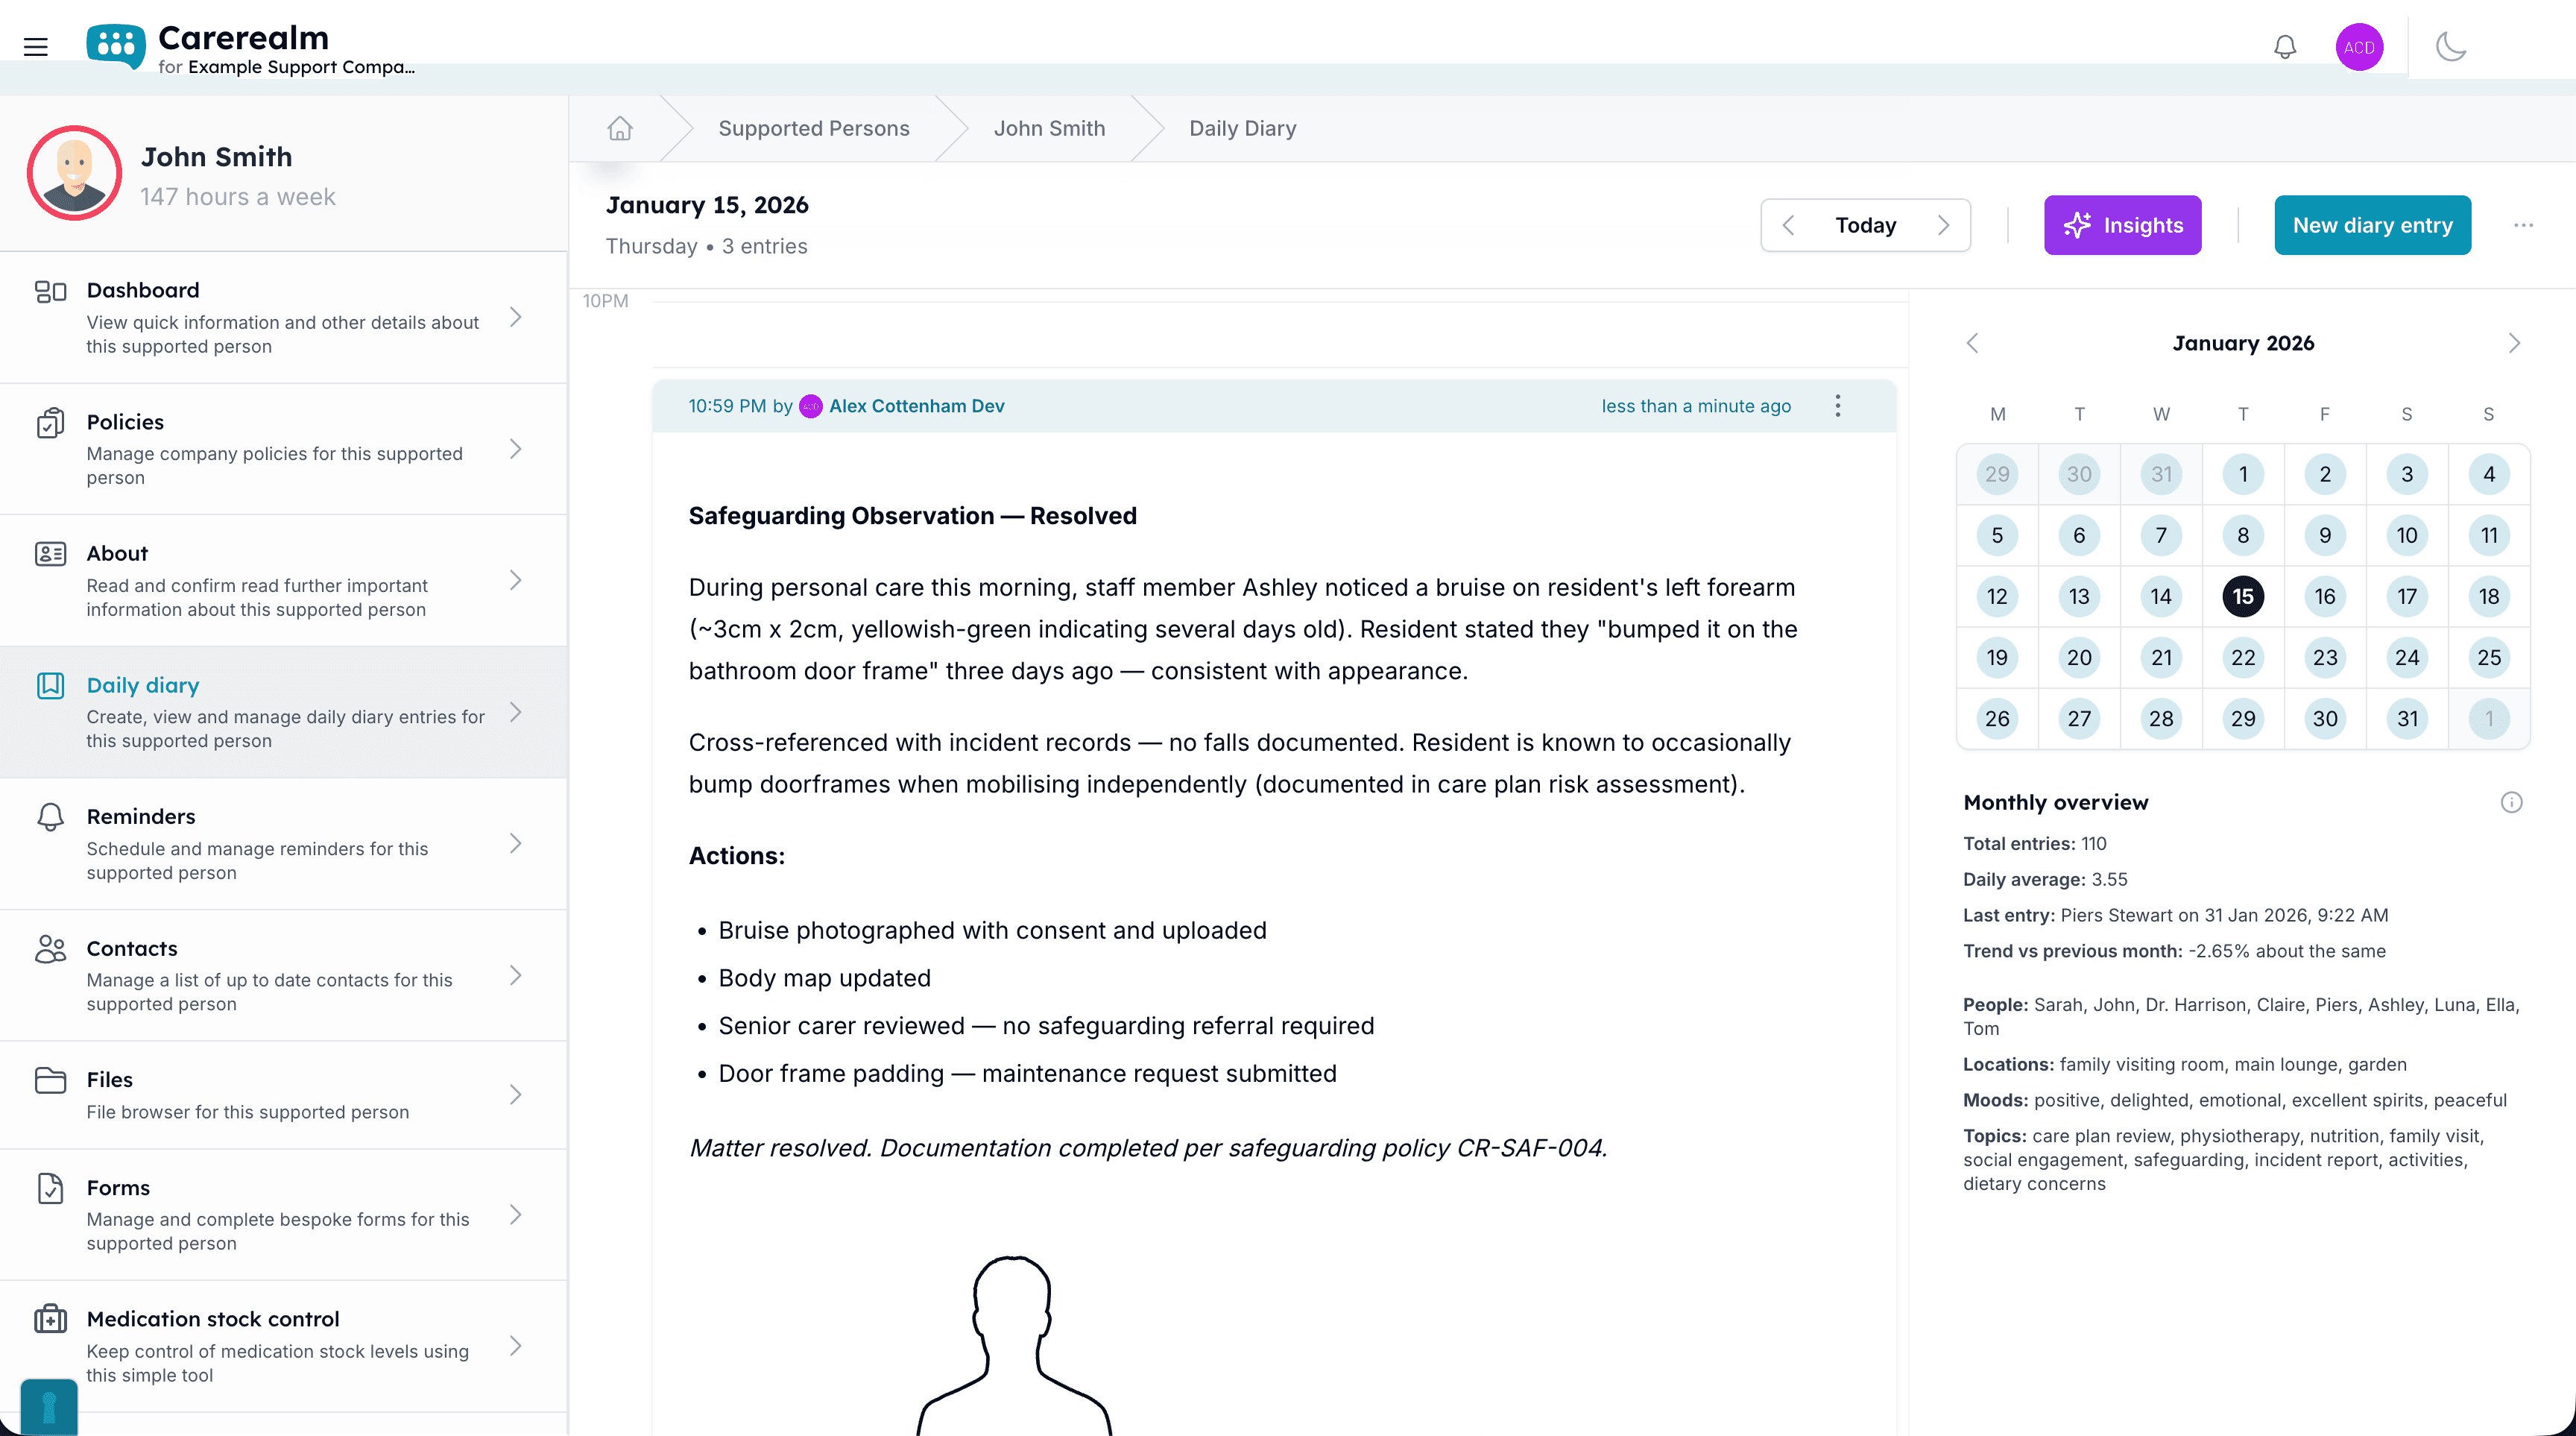Select the Daily Diary breadcrumb
The image size is (2576, 1436).
[x=1242, y=128]
